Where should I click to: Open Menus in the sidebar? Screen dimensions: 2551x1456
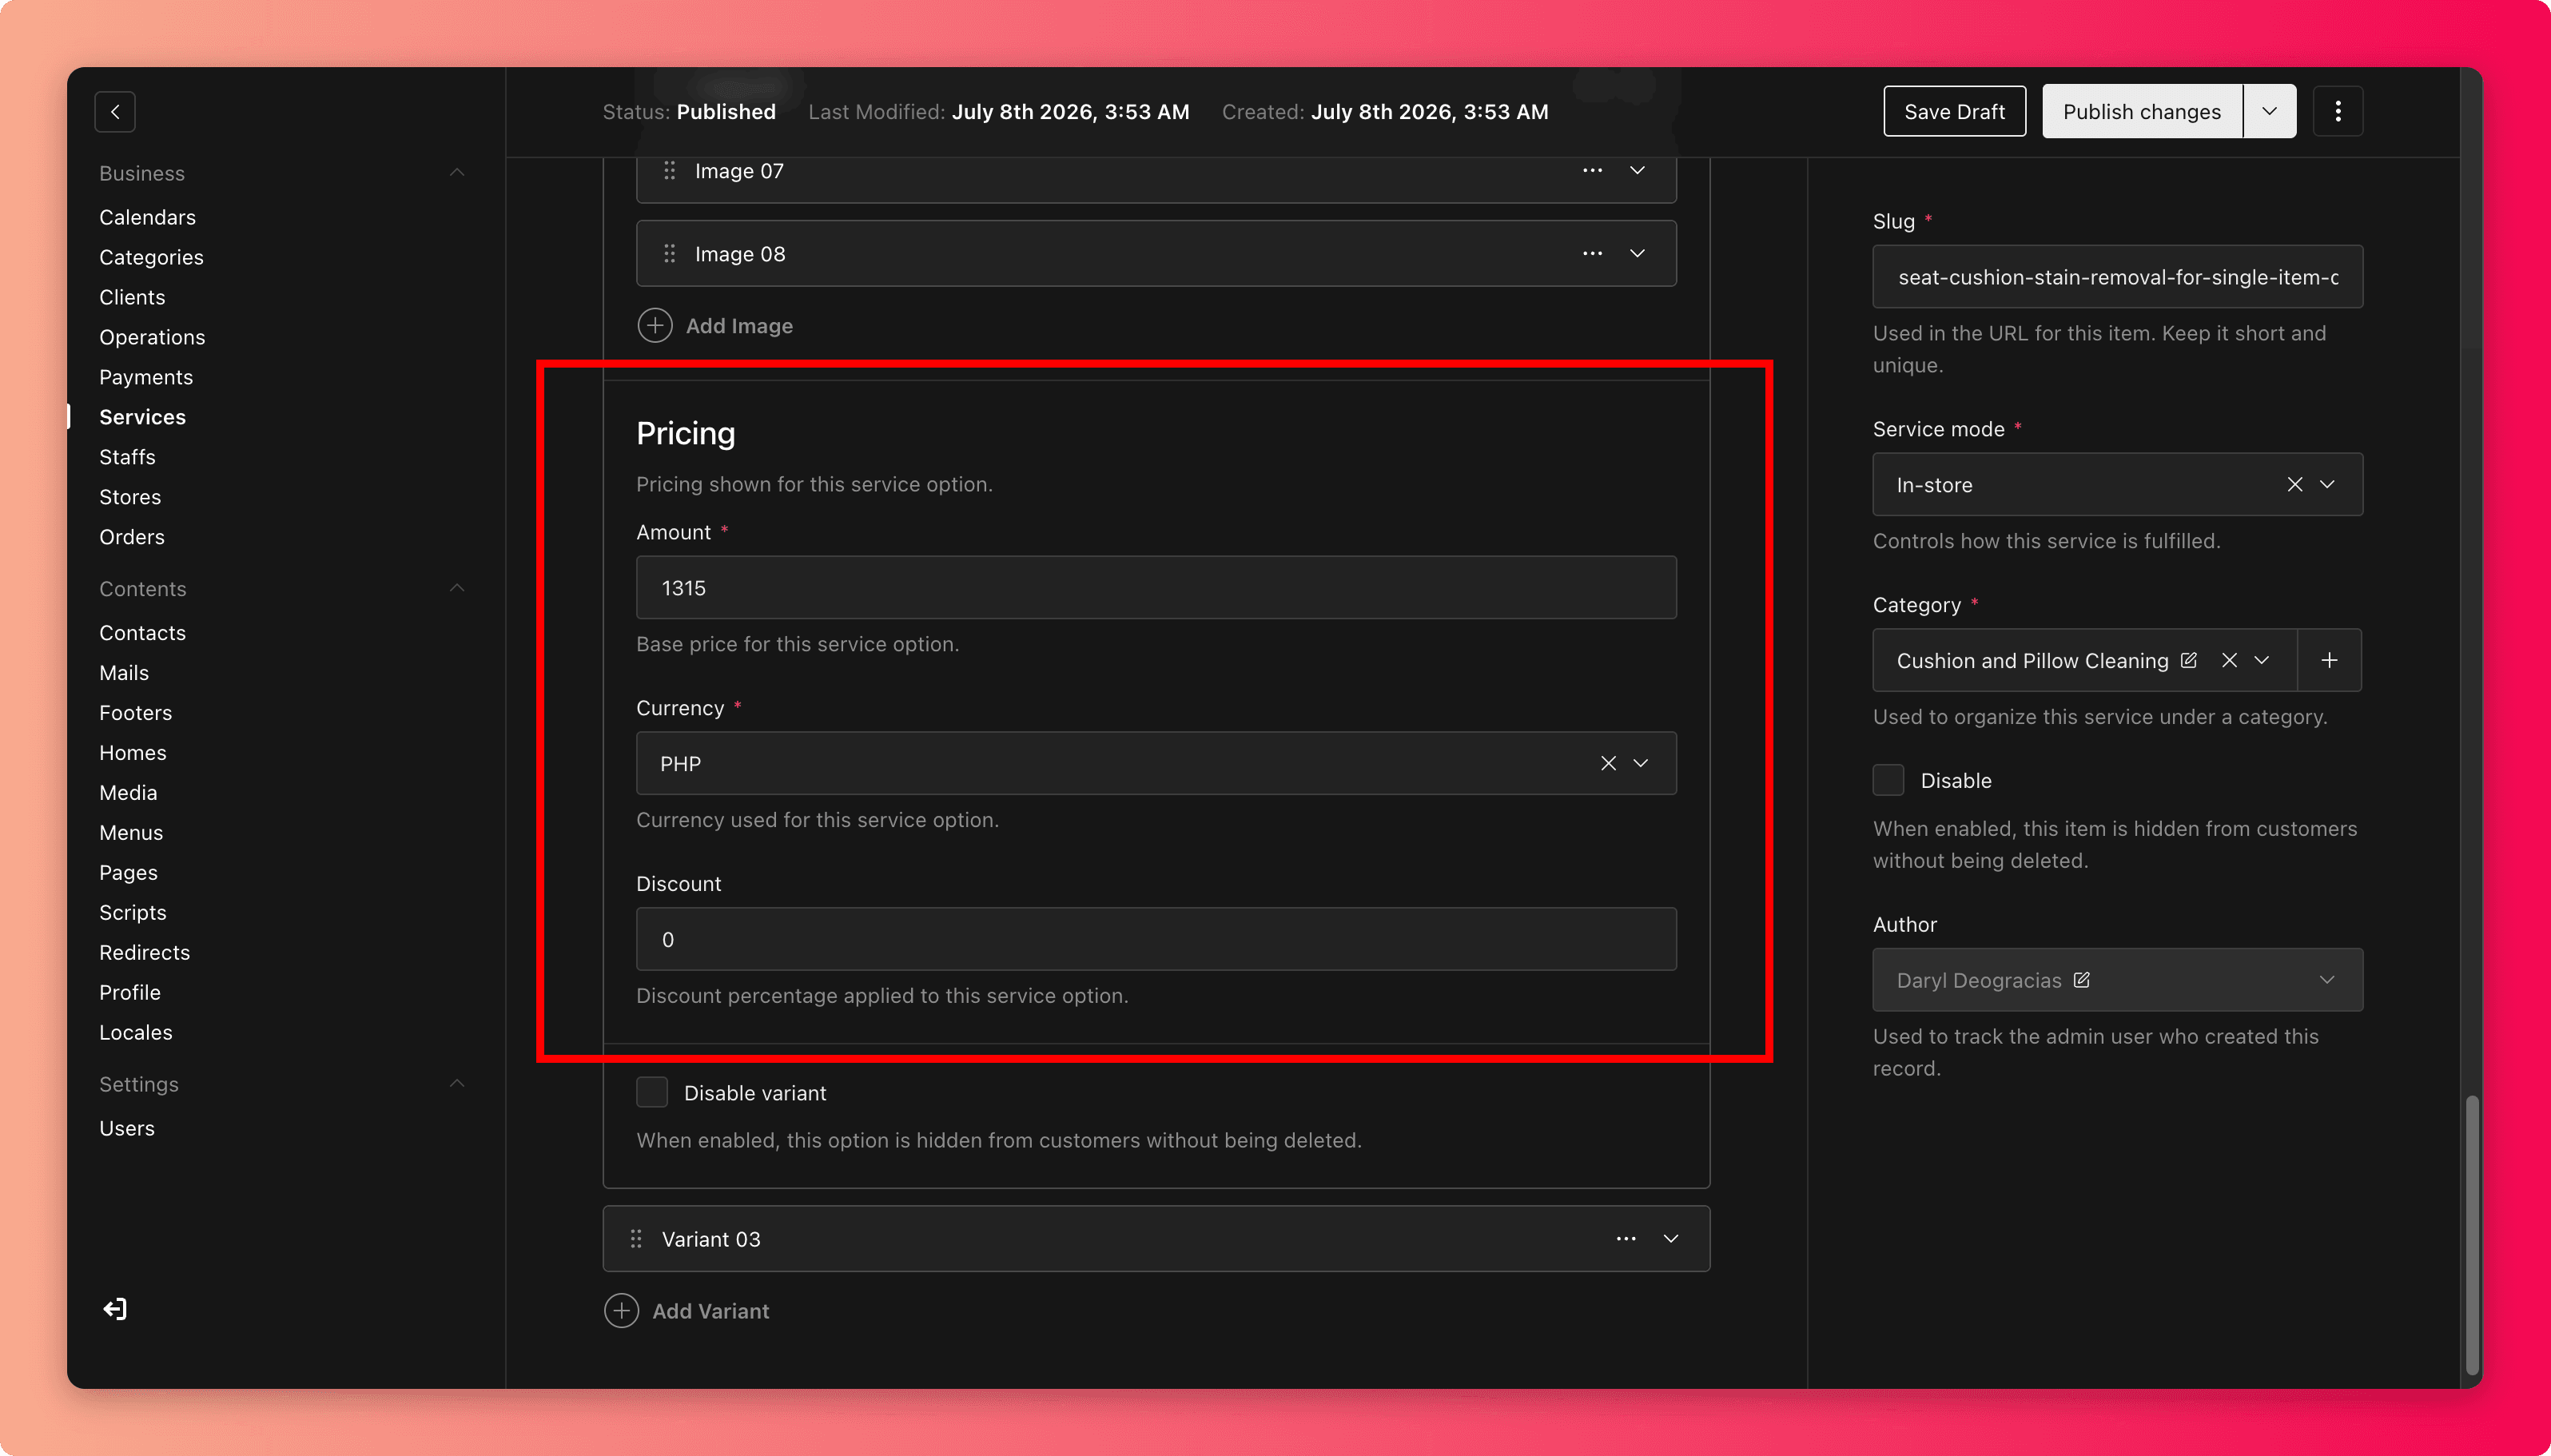[x=131, y=833]
